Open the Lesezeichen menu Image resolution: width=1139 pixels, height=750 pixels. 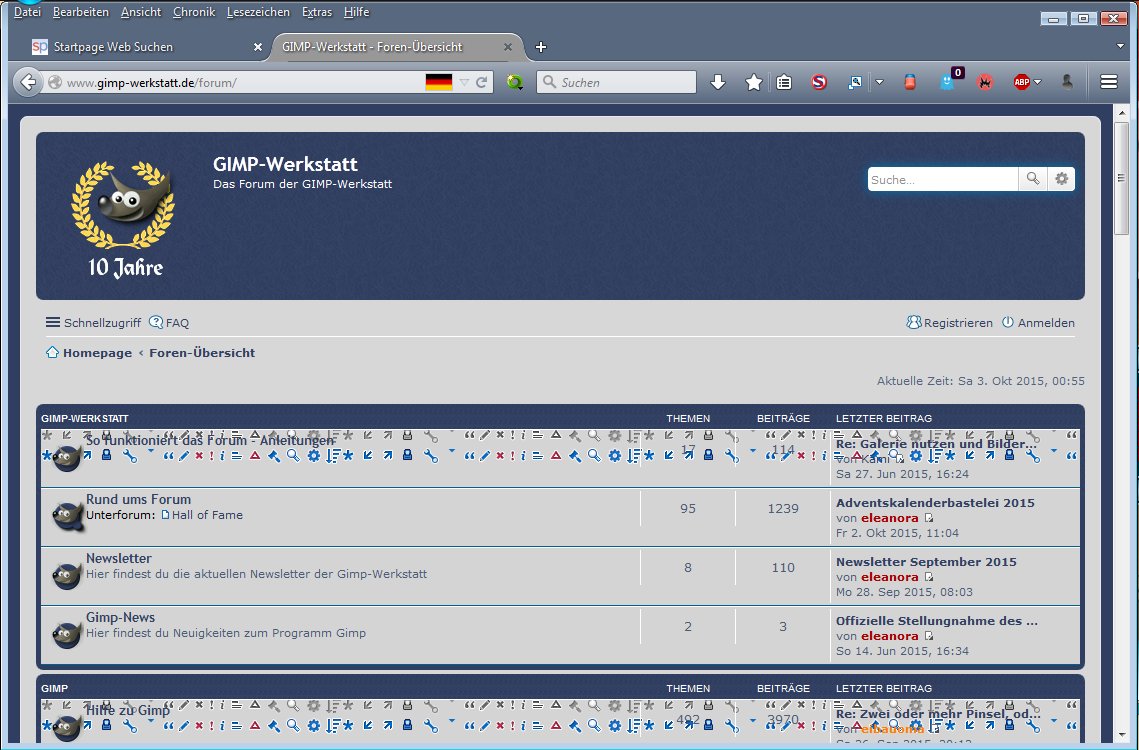pyautogui.click(x=258, y=12)
